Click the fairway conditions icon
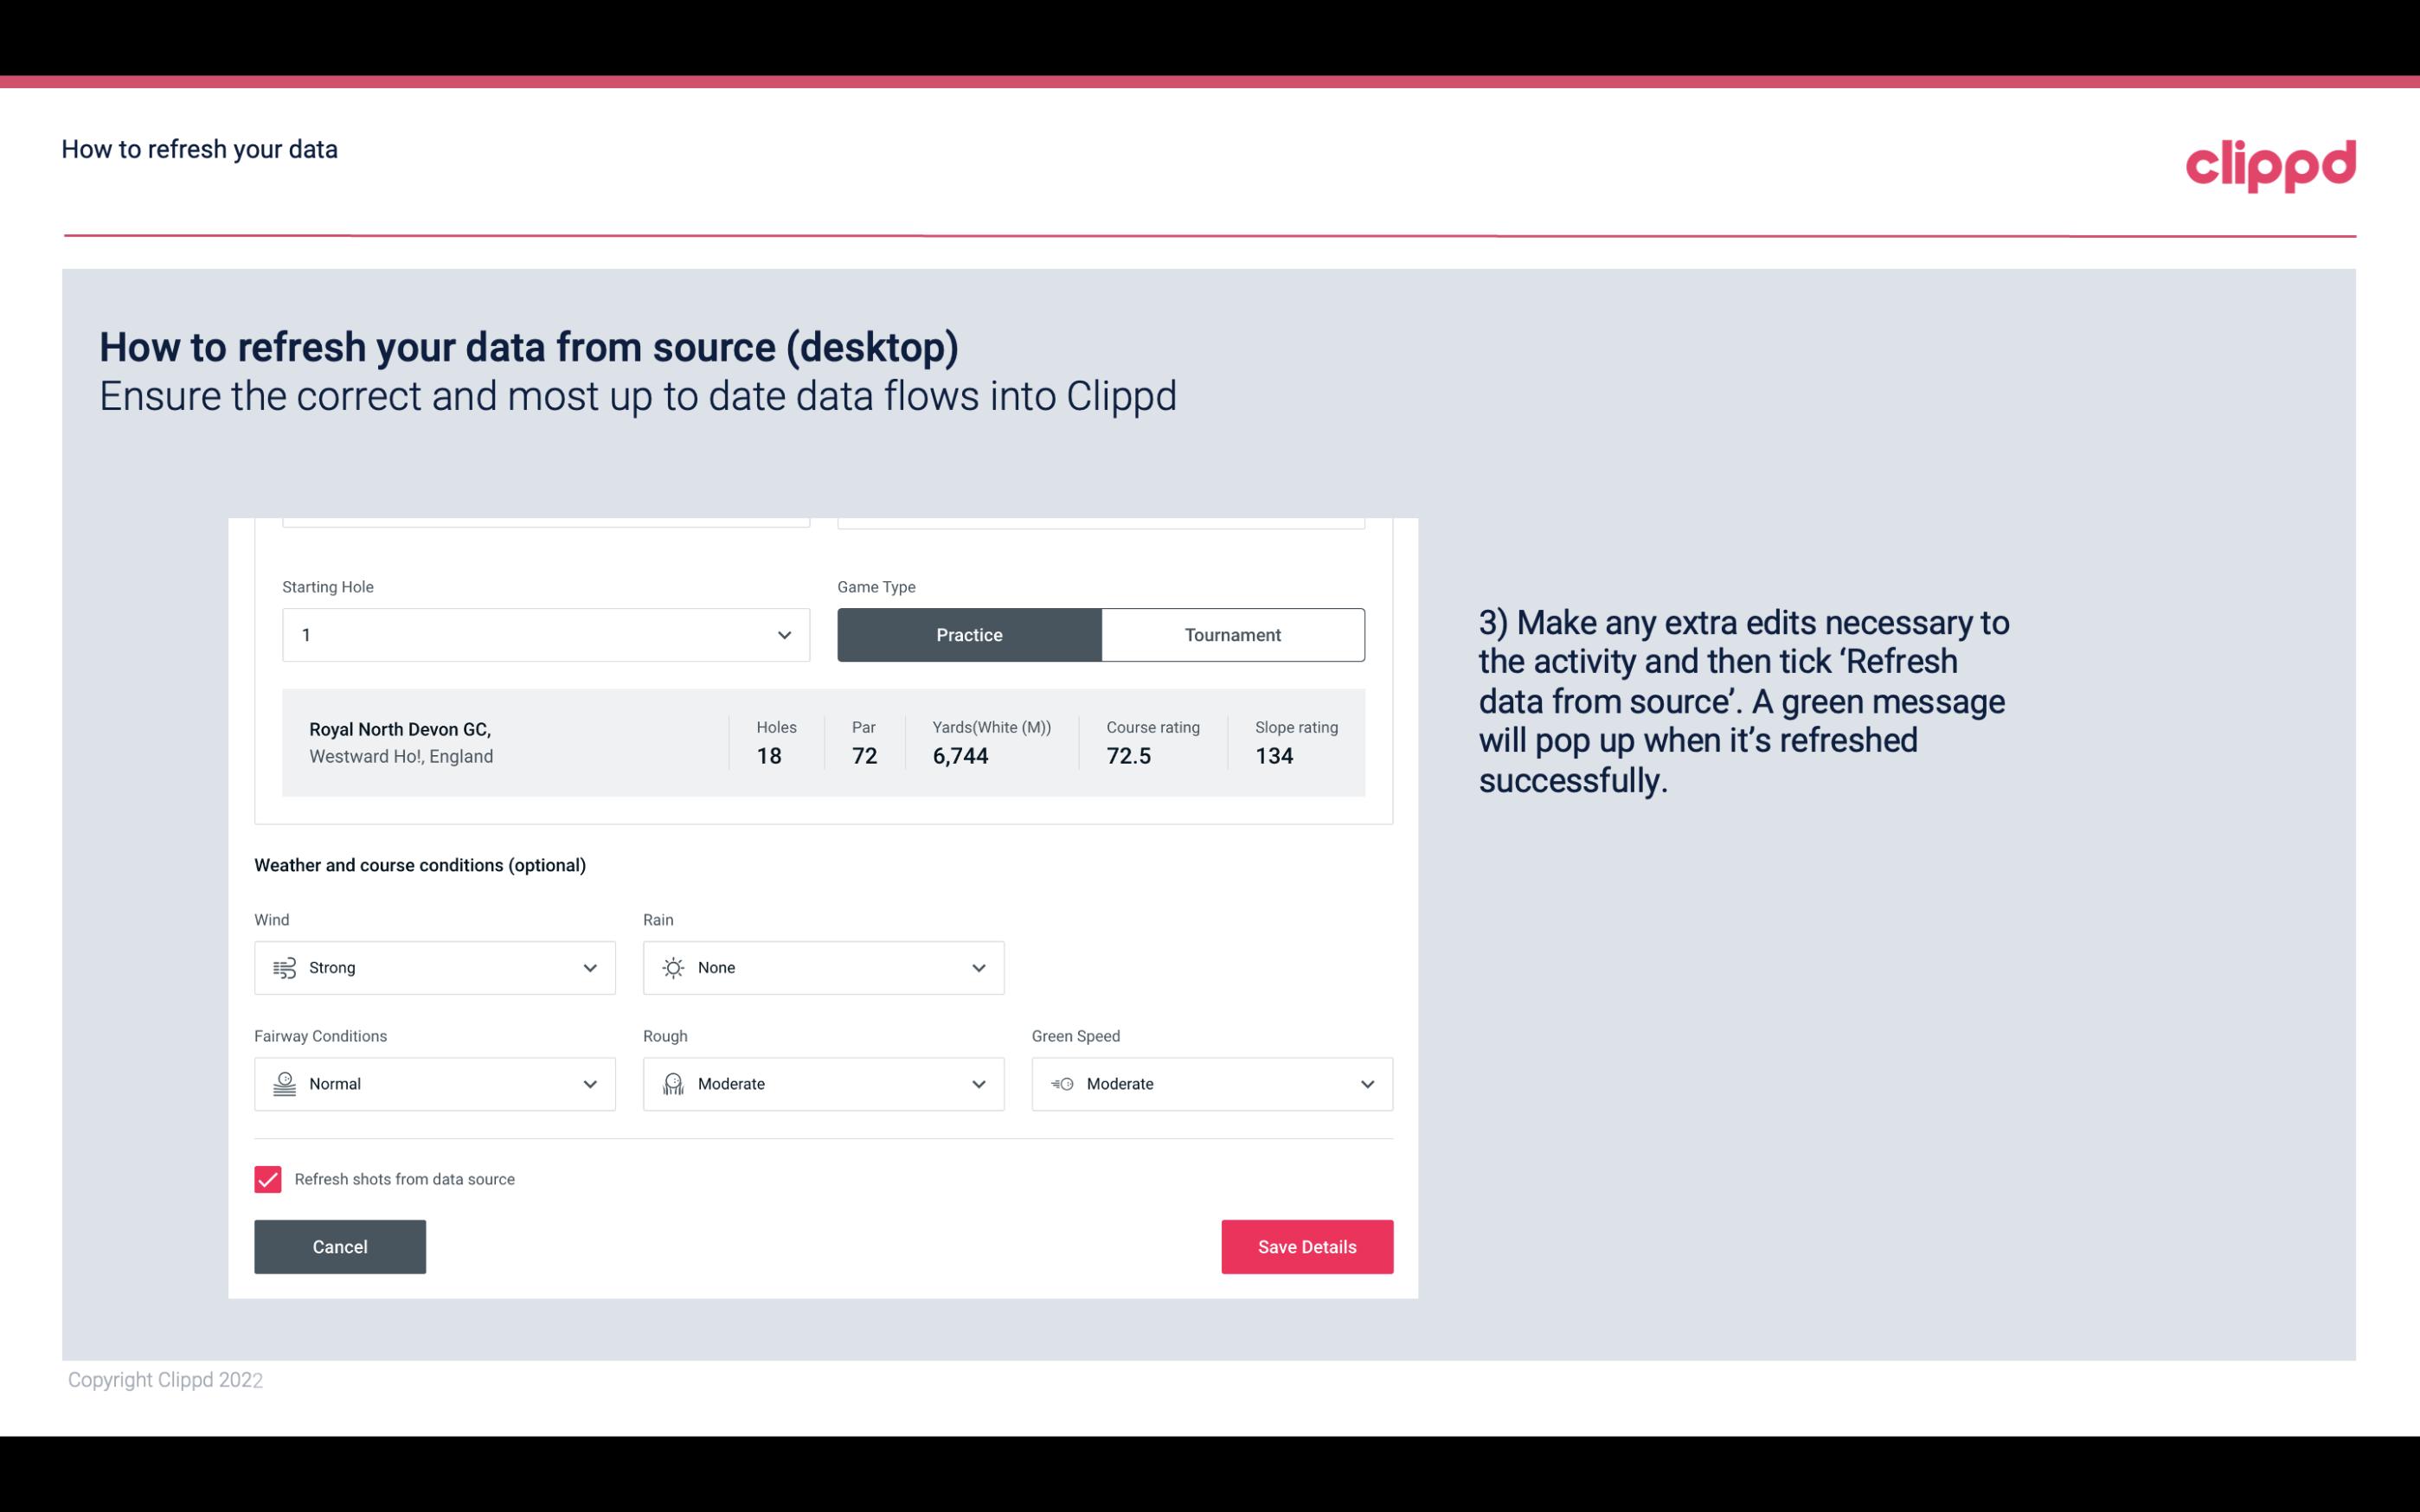Image resolution: width=2420 pixels, height=1512 pixels. tap(284, 1084)
